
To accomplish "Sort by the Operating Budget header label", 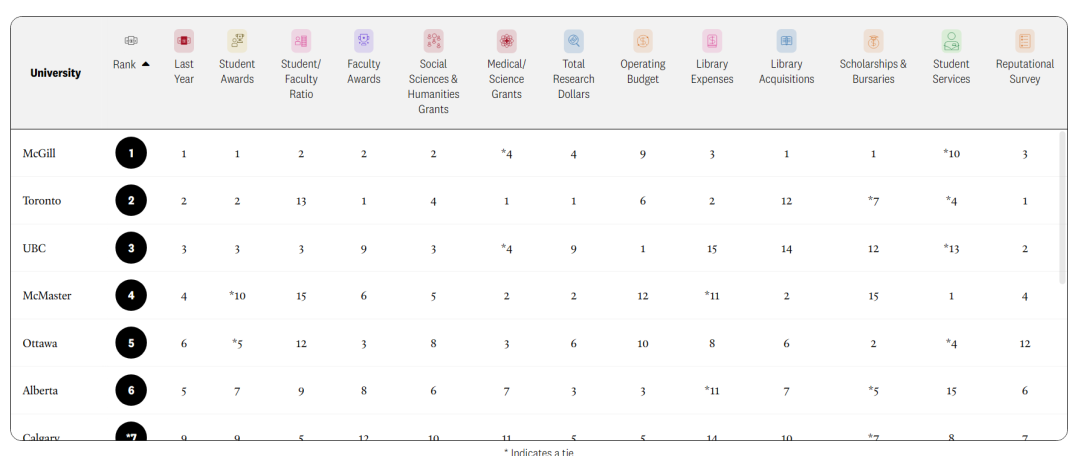I will pos(643,72).
